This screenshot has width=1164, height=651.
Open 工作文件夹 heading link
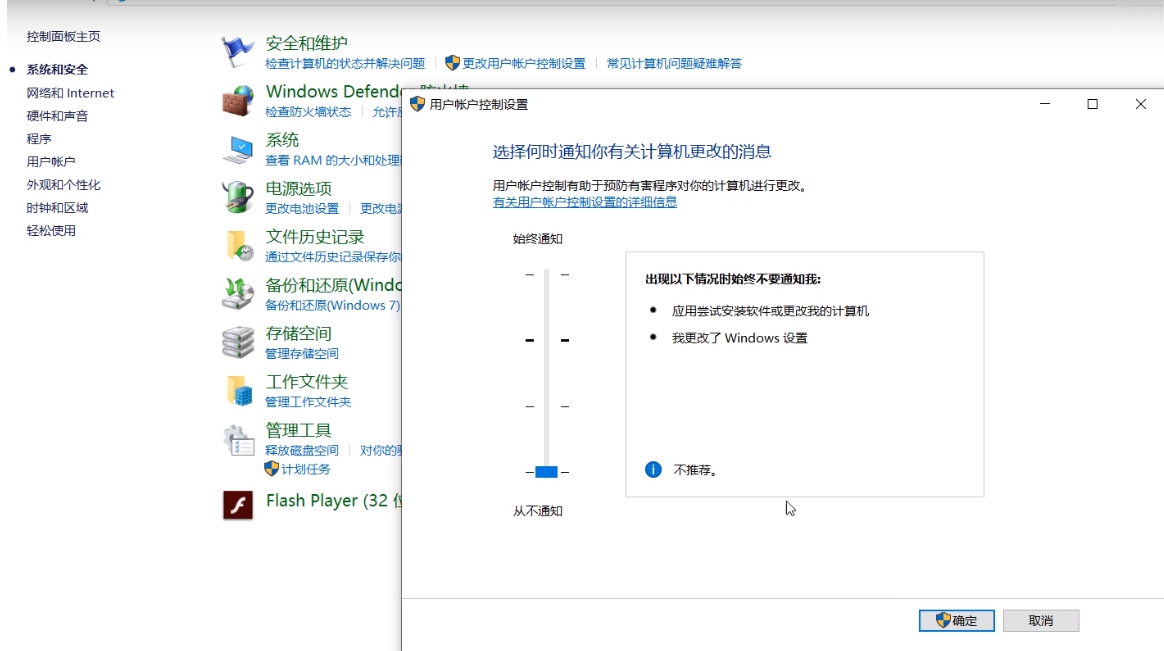pyautogui.click(x=307, y=382)
